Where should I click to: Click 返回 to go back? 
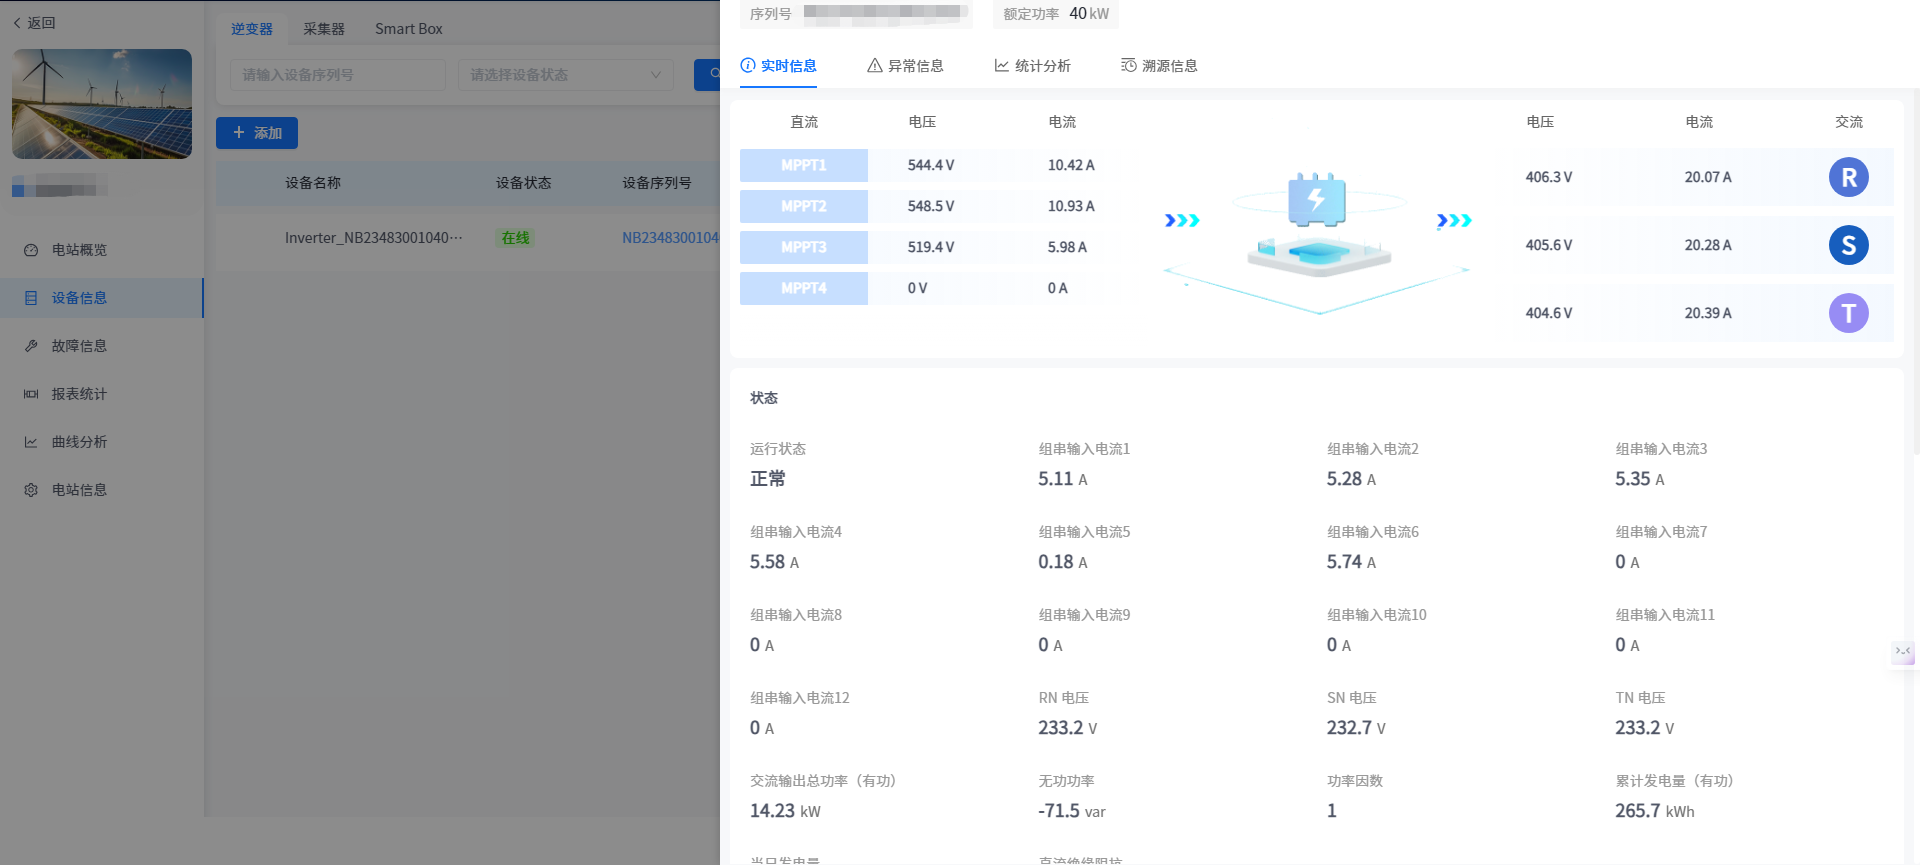34,23
